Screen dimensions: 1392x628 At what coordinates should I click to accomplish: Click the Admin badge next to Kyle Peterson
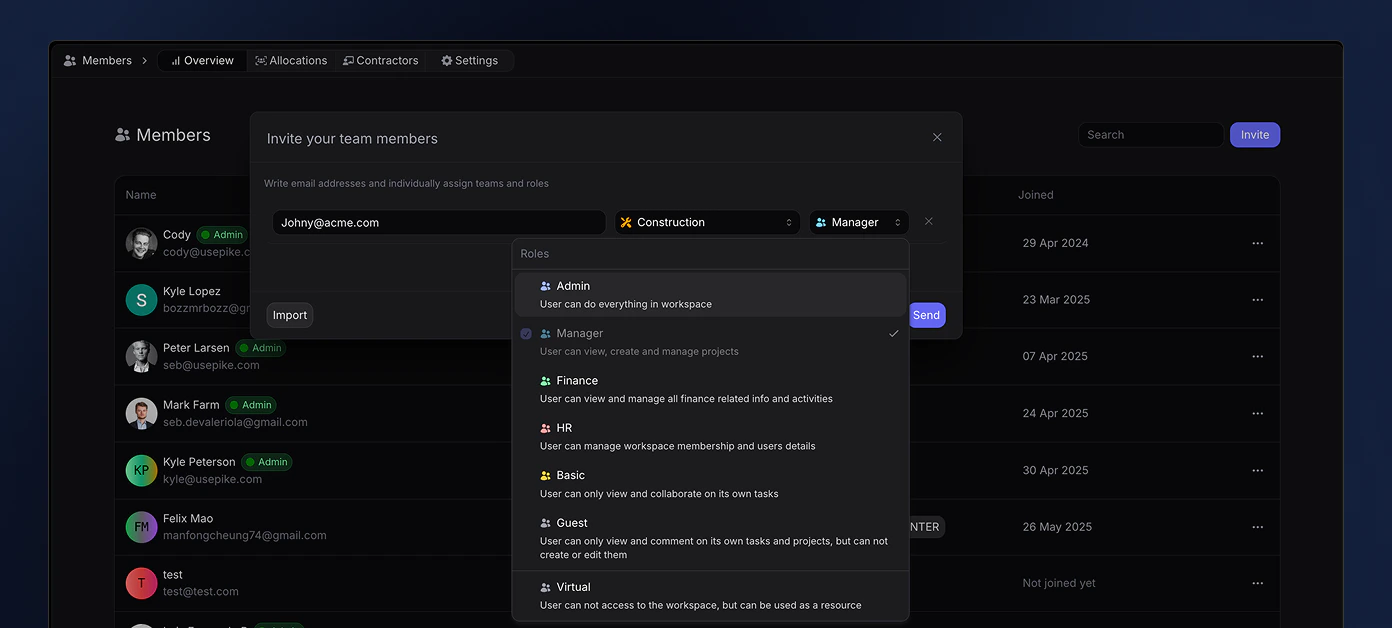point(267,462)
